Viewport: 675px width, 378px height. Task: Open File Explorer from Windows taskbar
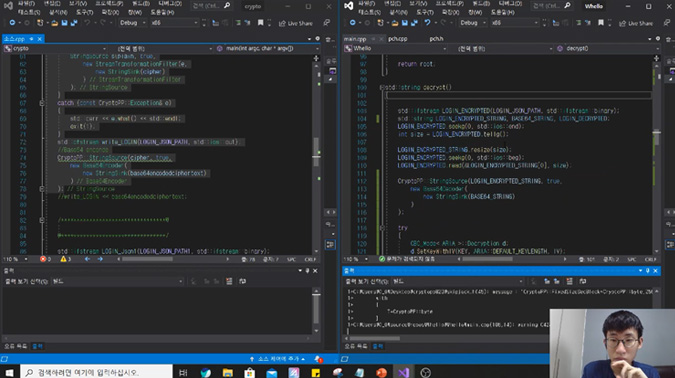[228, 372]
